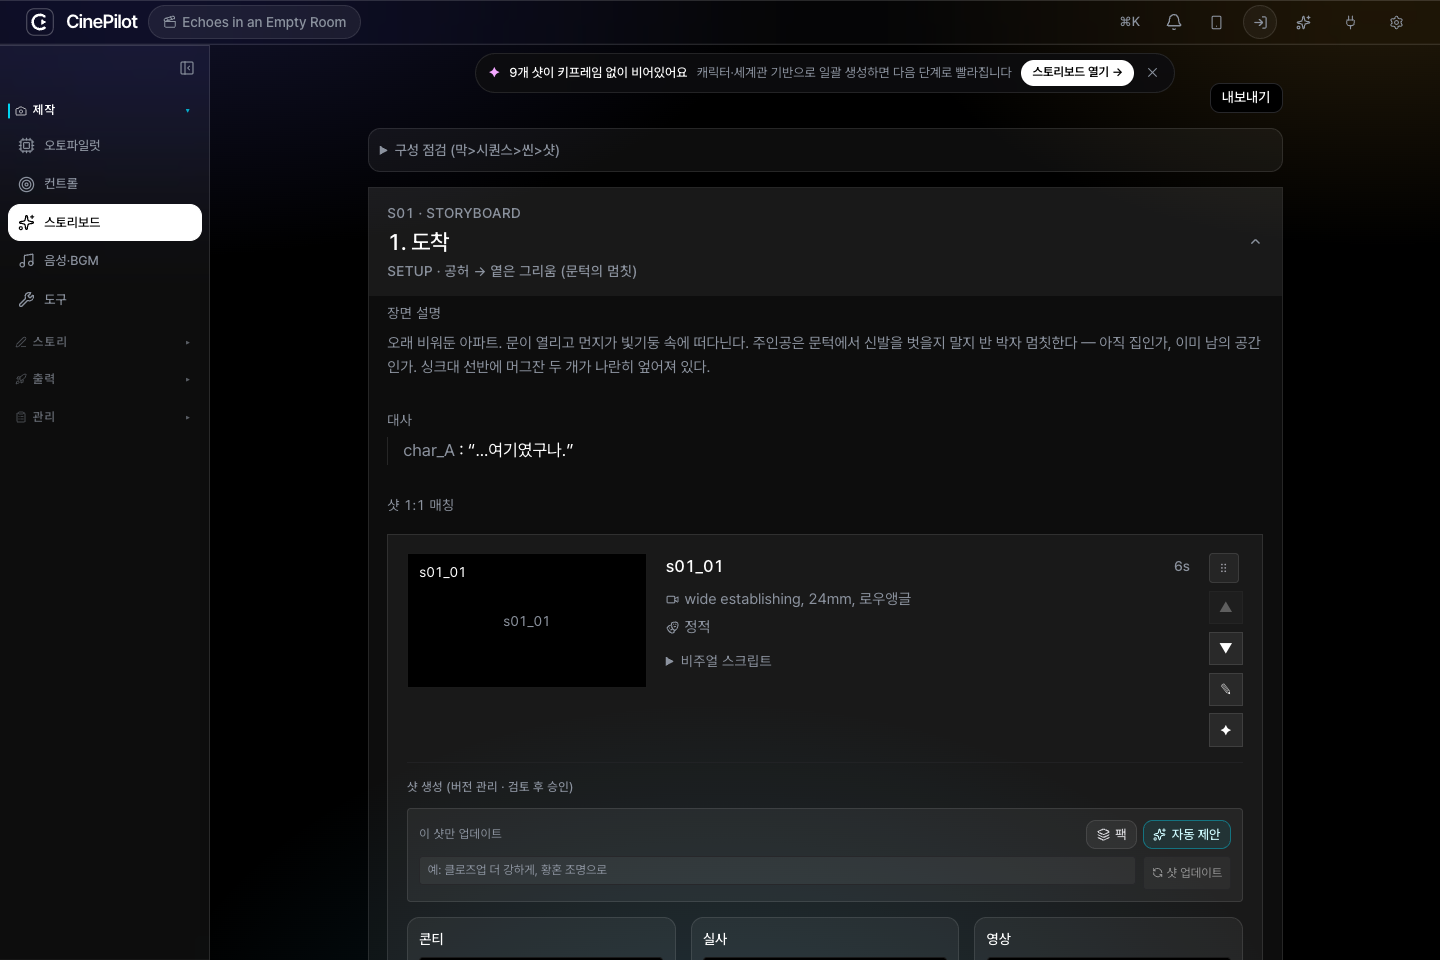Click the 스토리보드 열기 banner button
Viewport: 1440px width, 960px height.
point(1077,72)
